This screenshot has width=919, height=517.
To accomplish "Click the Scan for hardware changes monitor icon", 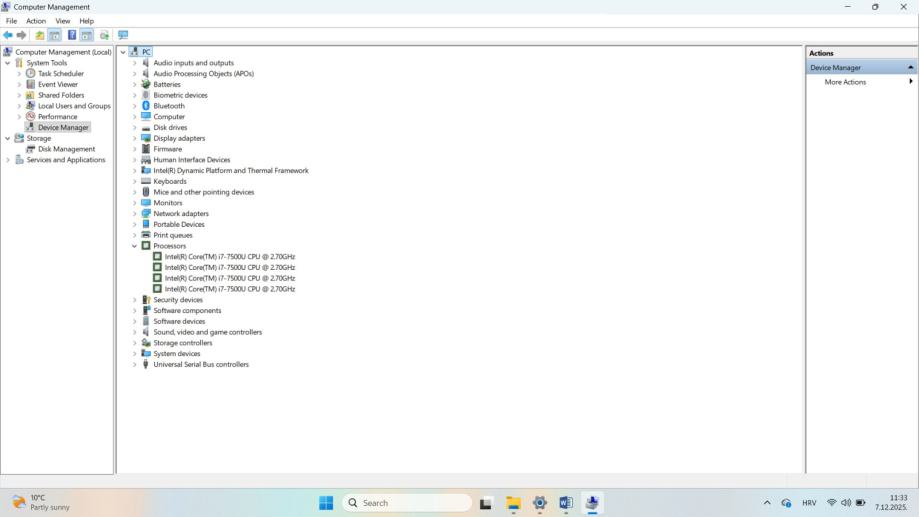I will (123, 35).
